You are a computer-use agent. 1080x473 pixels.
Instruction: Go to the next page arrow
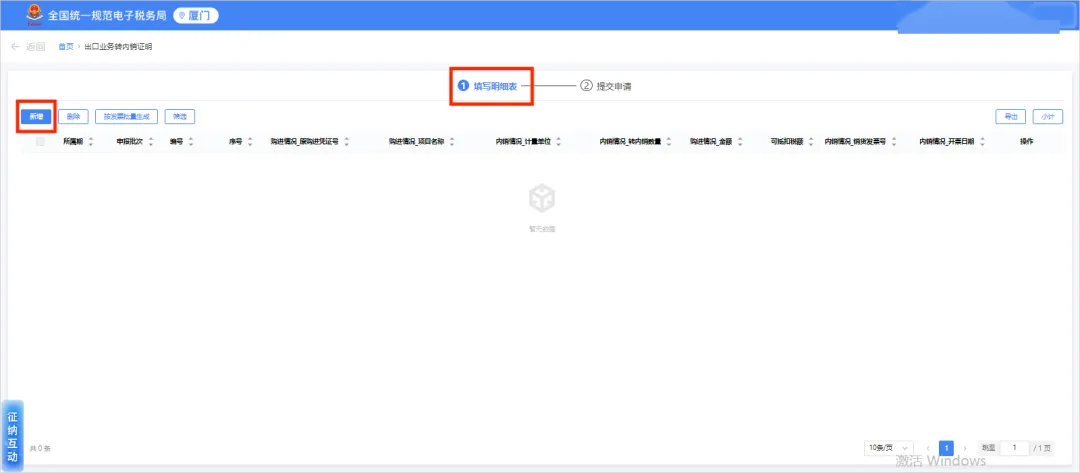(x=964, y=448)
